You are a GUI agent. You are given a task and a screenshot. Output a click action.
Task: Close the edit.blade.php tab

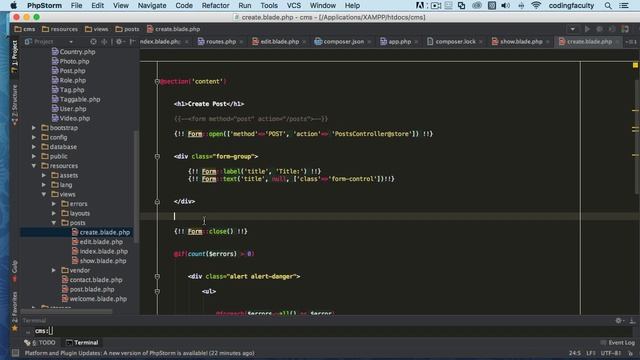coord(304,42)
